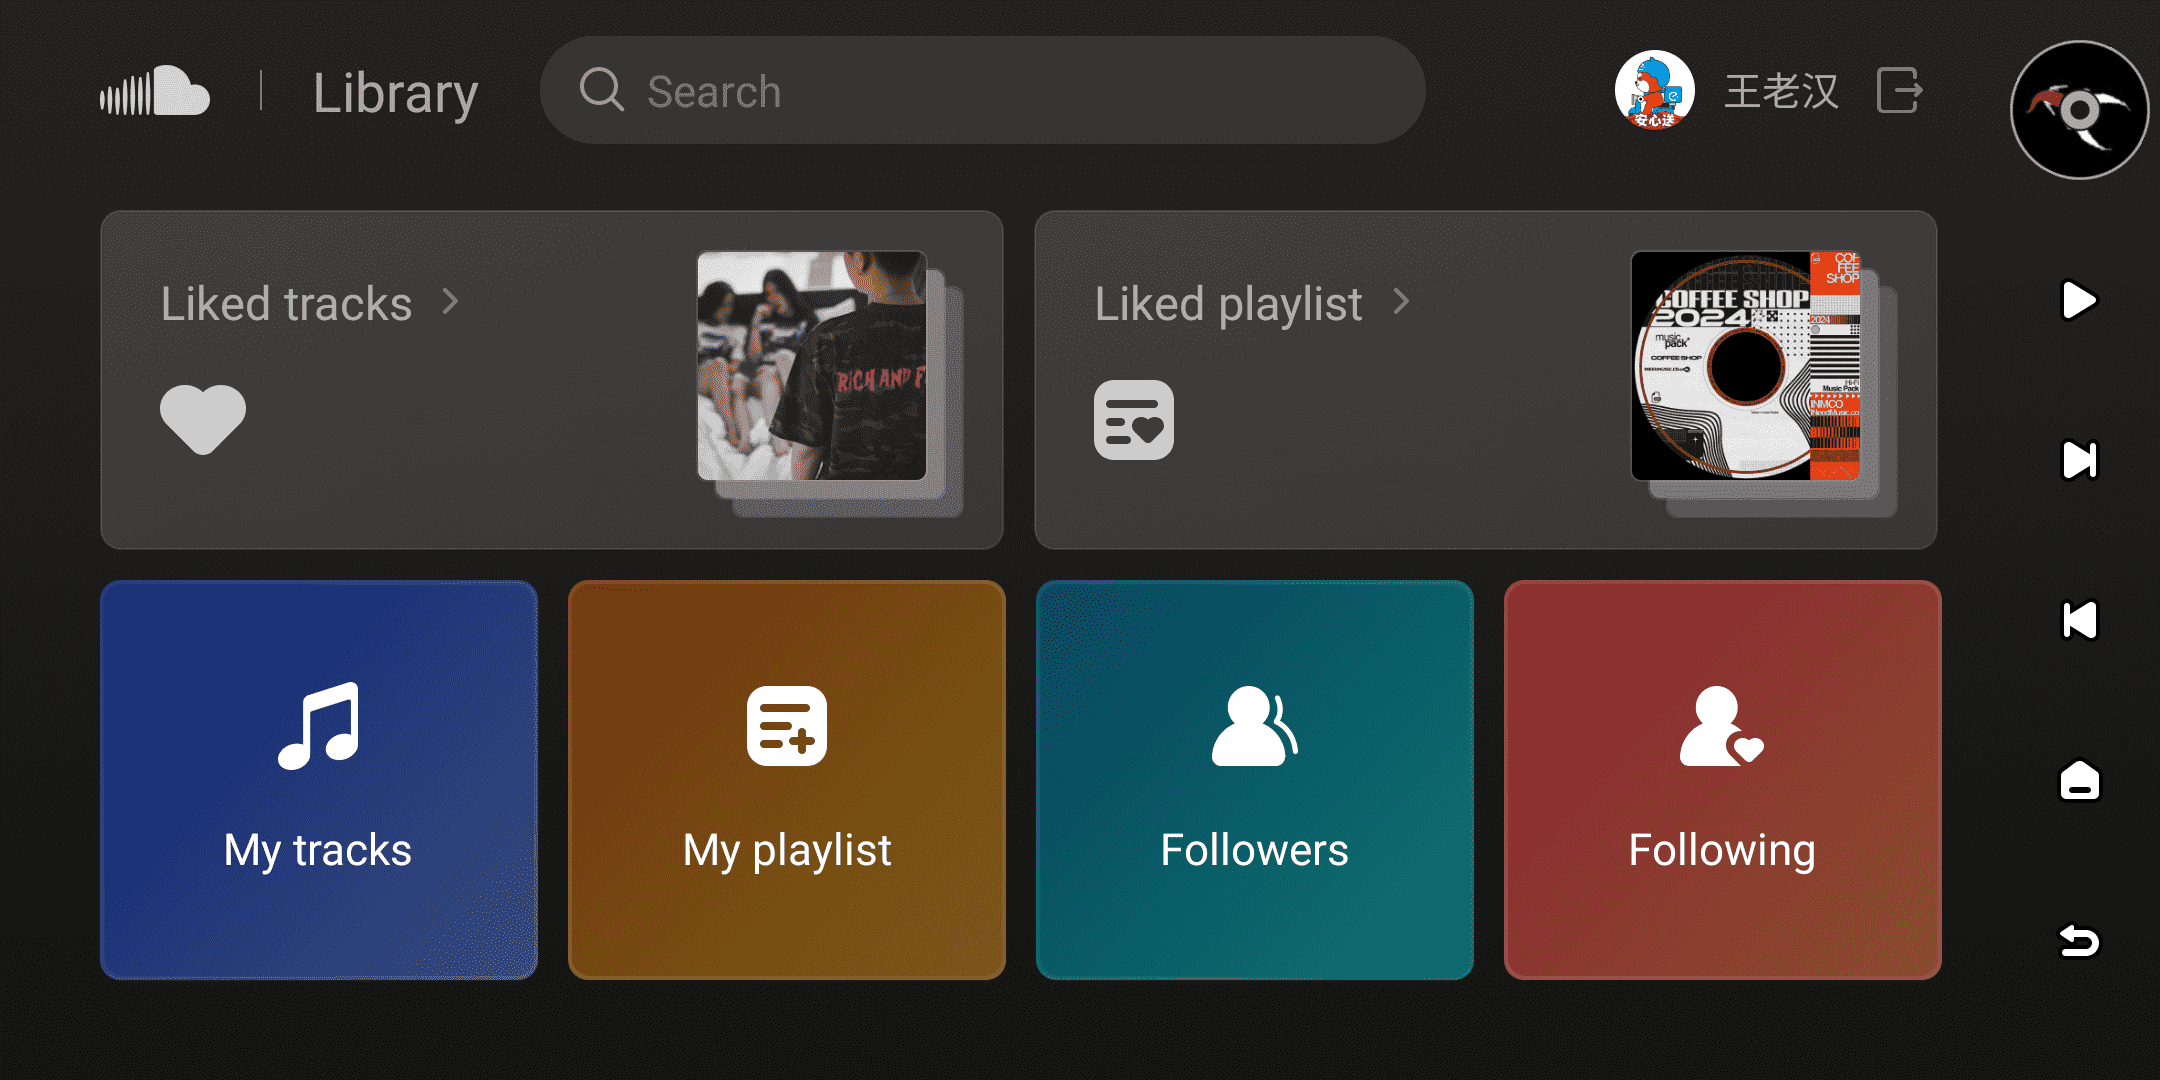Viewport: 2160px width, 1080px height.
Task: Go to previous track
Action: coord(2079,620)
